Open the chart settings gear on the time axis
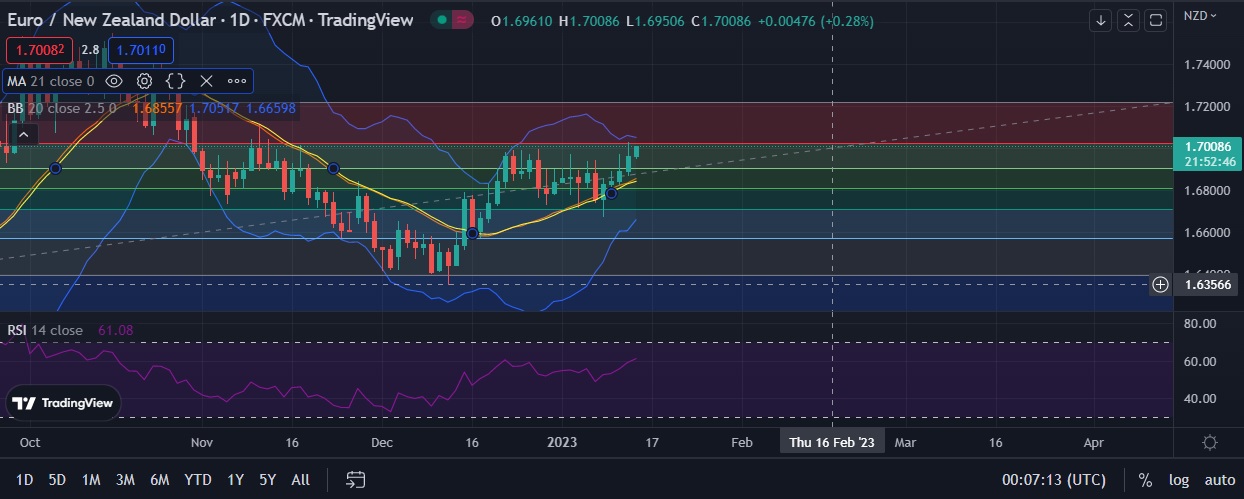1244x499 pixels. click(x=1209, y=442)
